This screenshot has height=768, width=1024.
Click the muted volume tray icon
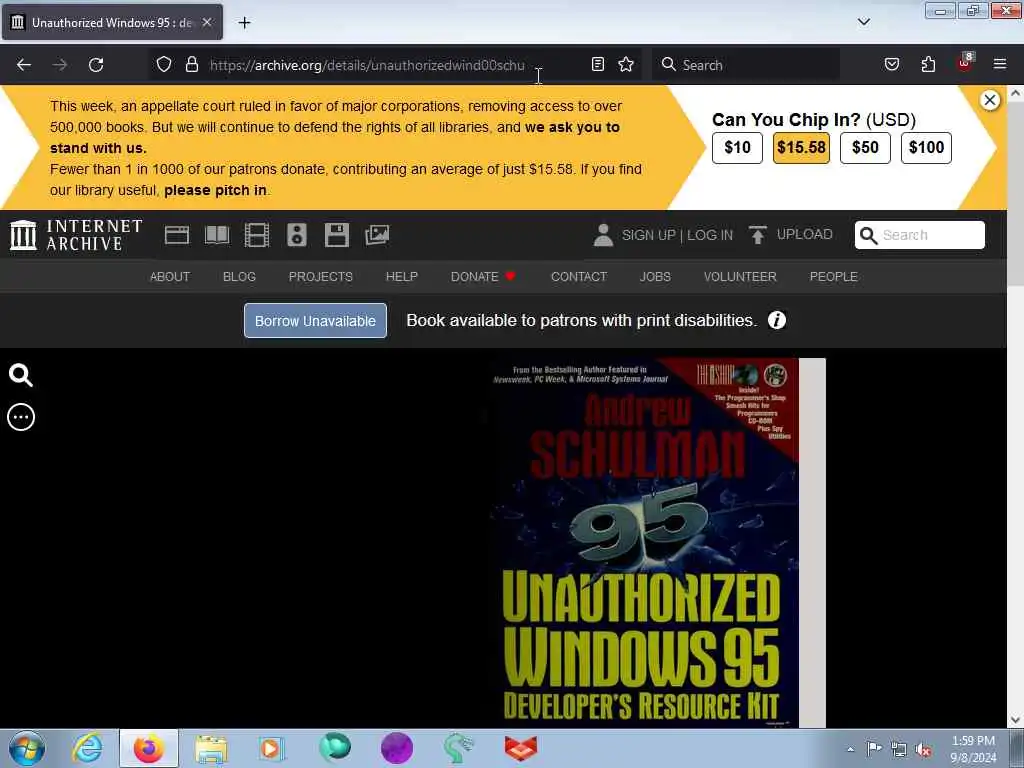click(x=923, y=750)
